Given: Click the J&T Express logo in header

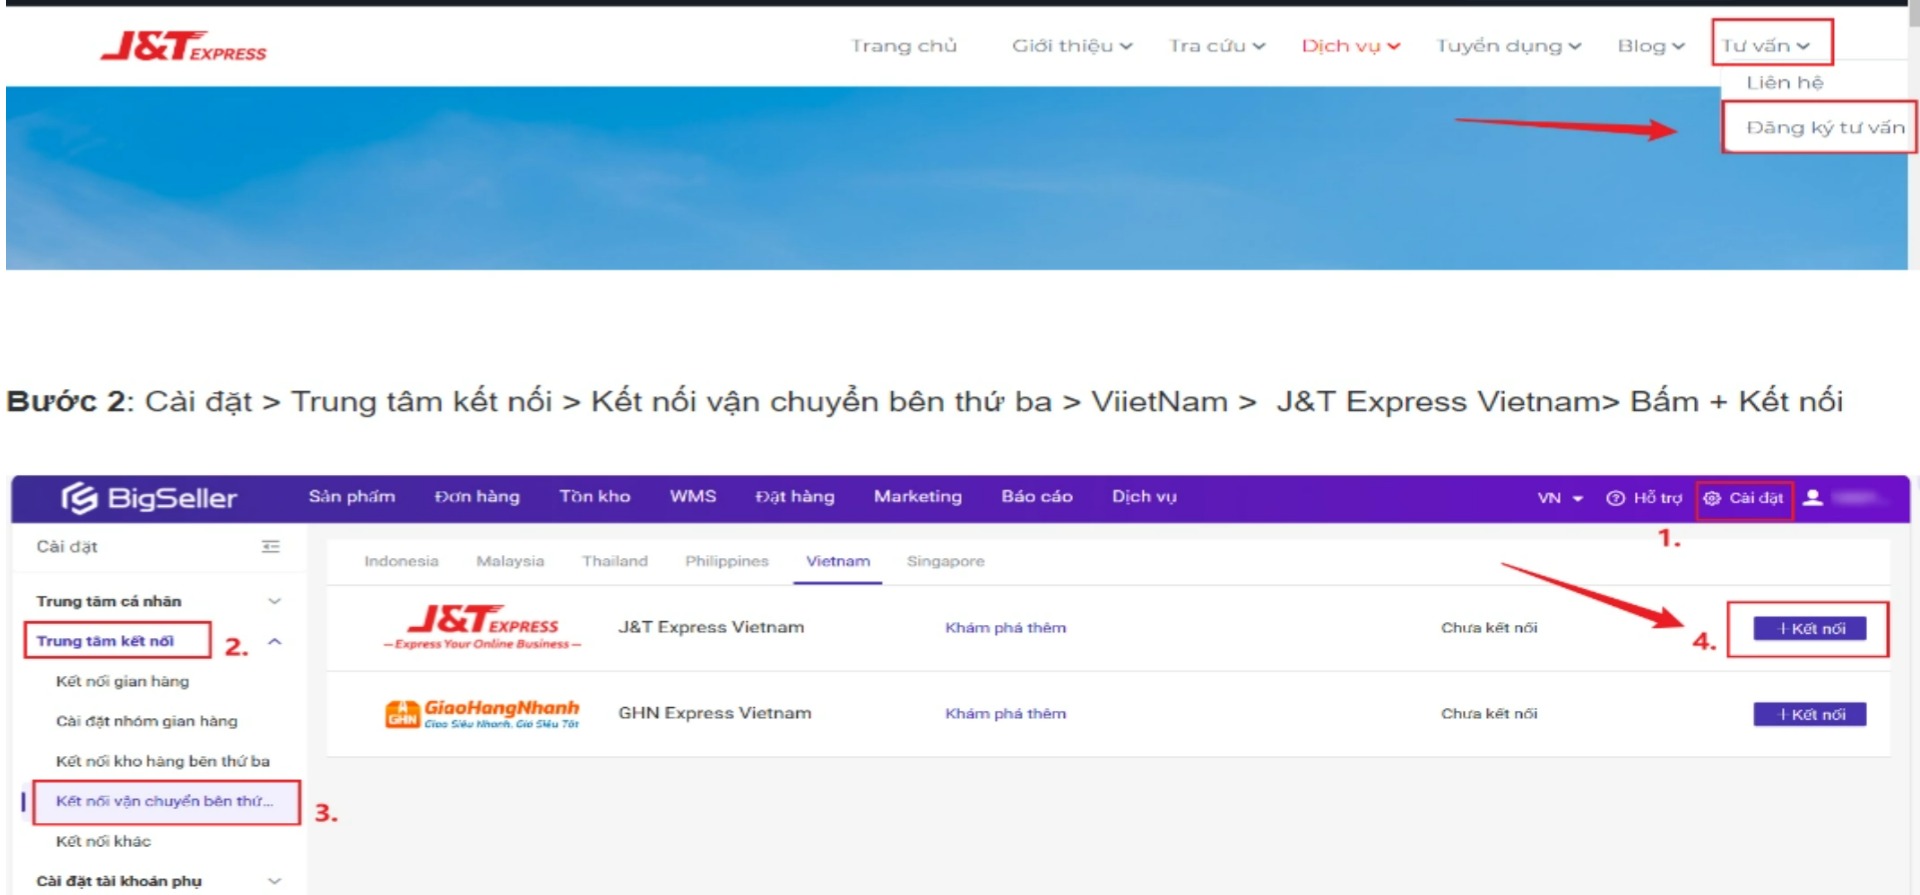Looking at the screenshot, I should (184, 46).
